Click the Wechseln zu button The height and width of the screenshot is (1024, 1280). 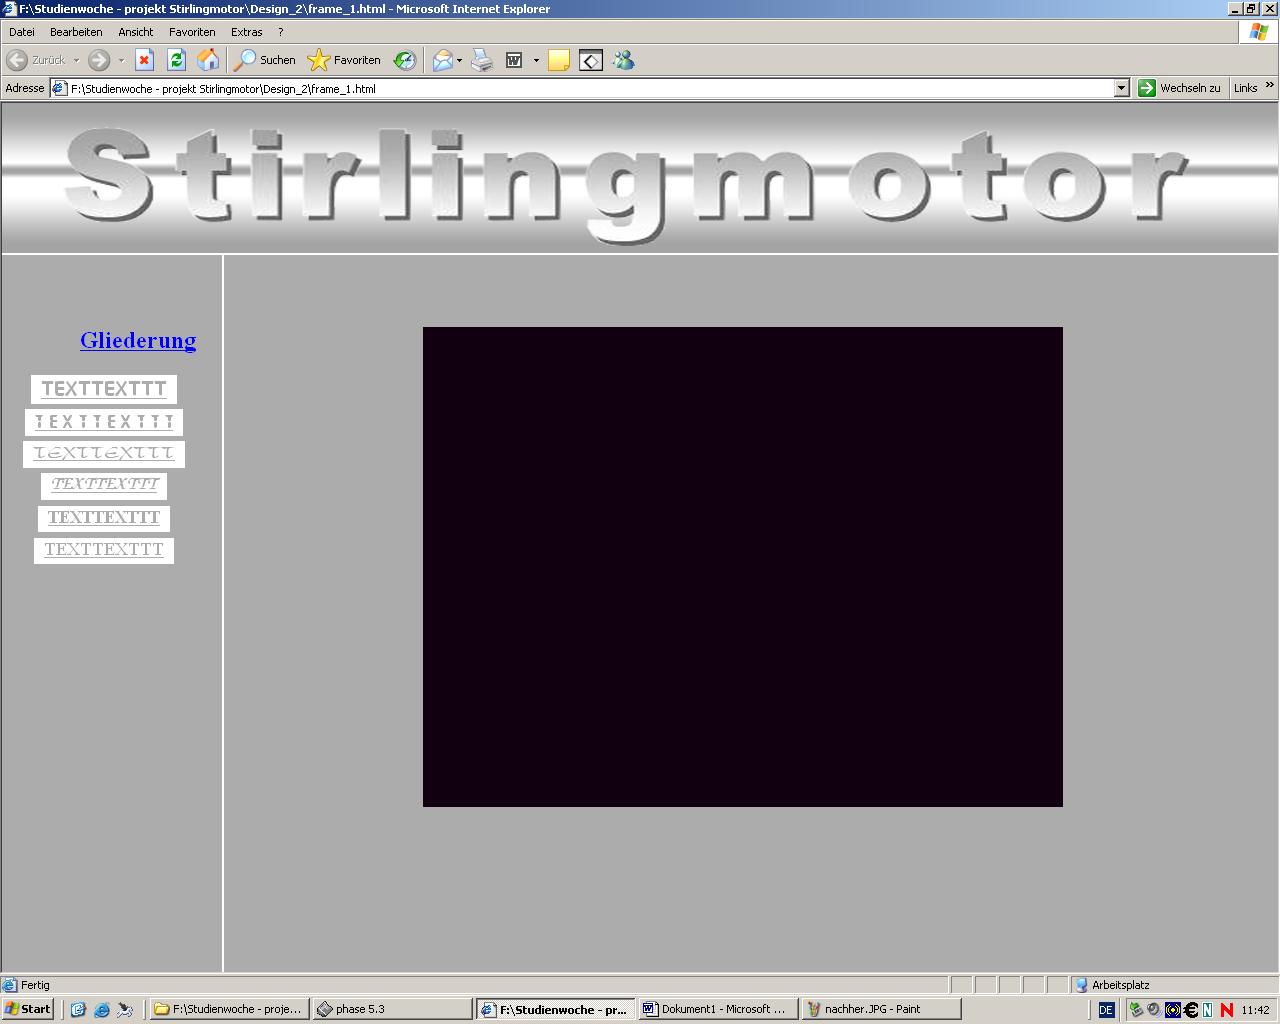1180,88
